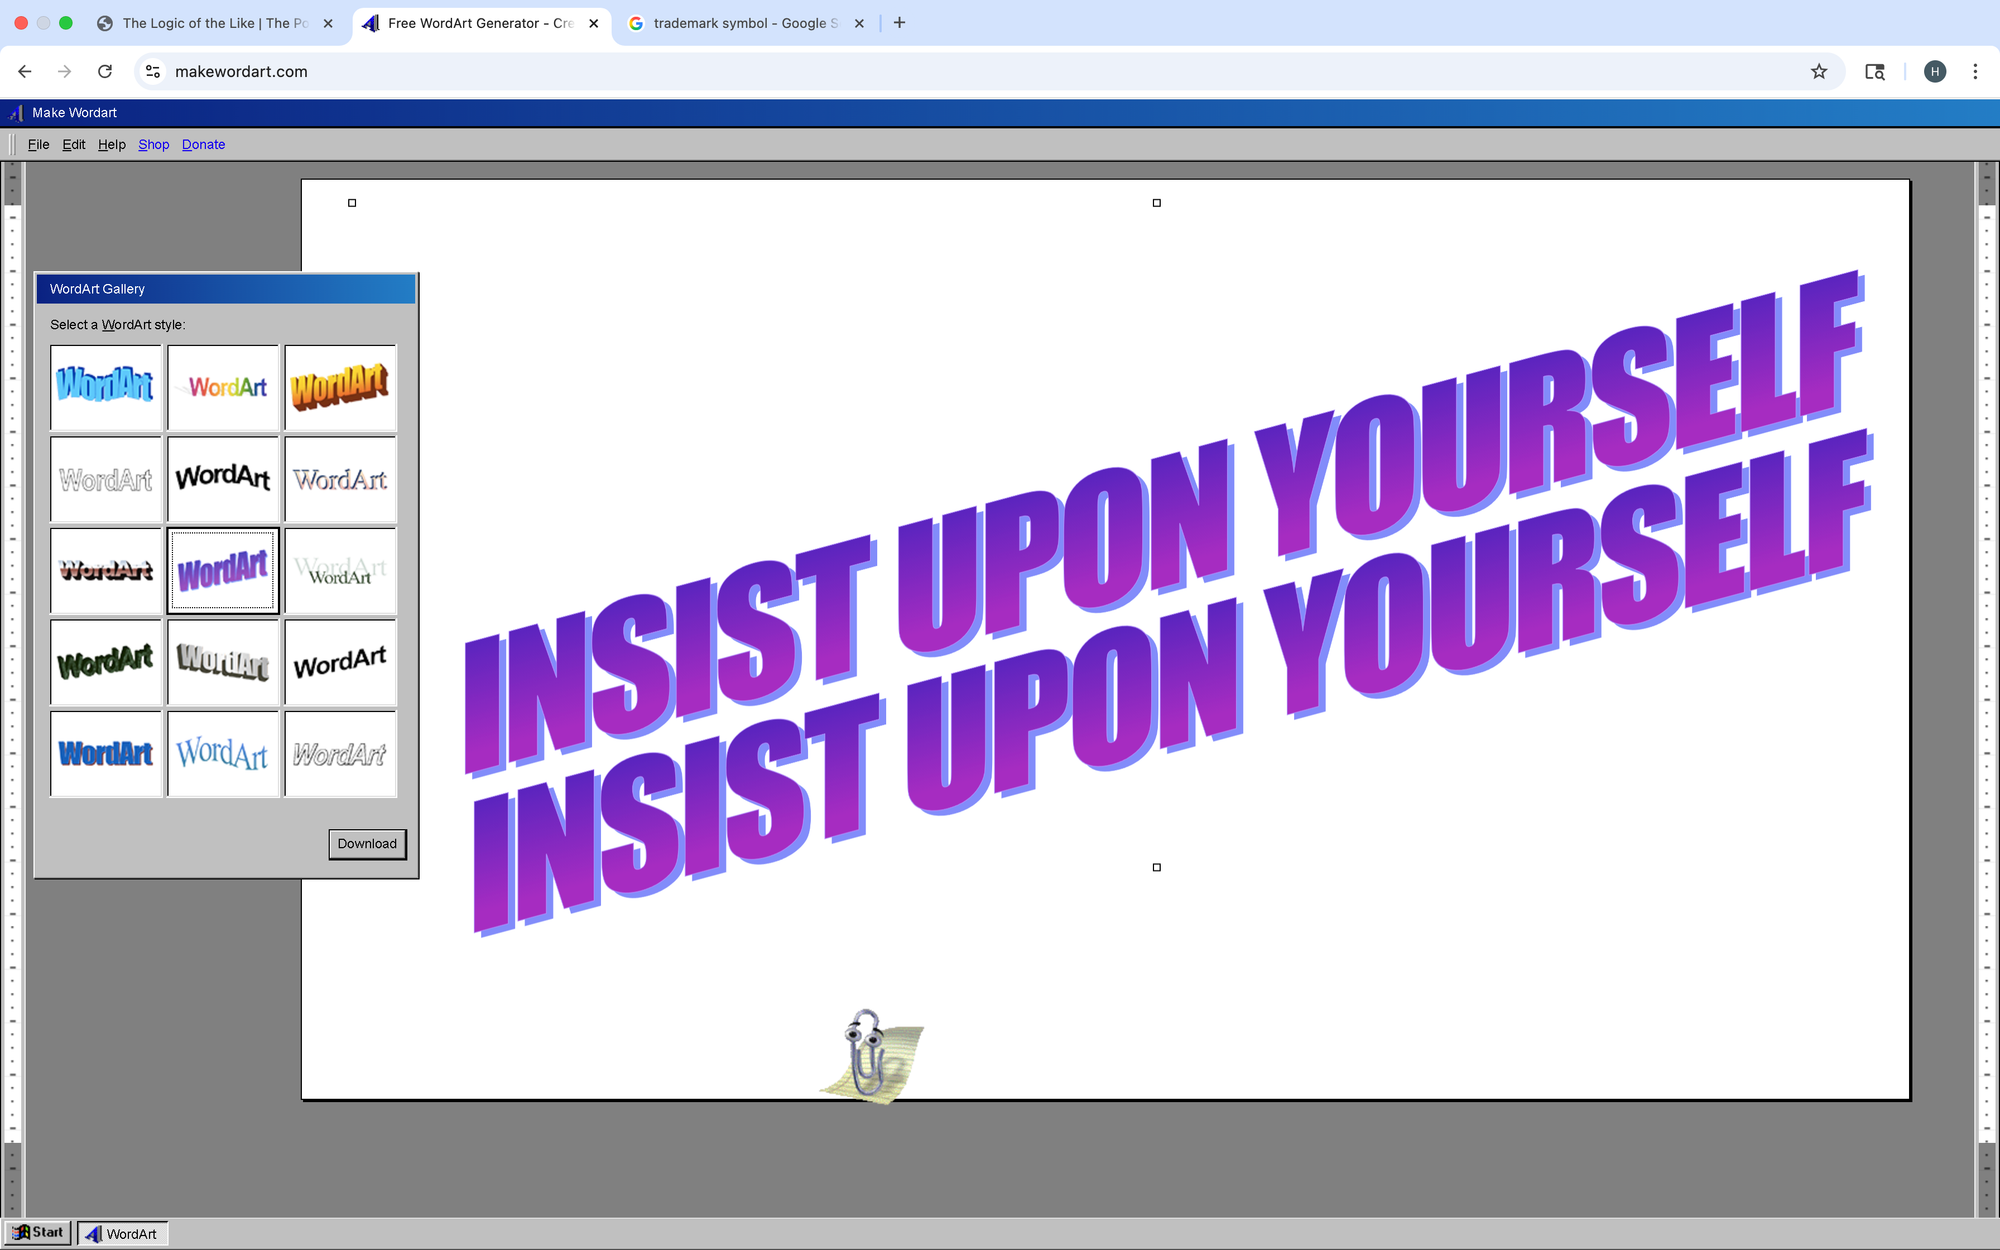Viewport: 2000px width, 1250px height.
Task: Open the File menu
Action: point(38,144)
